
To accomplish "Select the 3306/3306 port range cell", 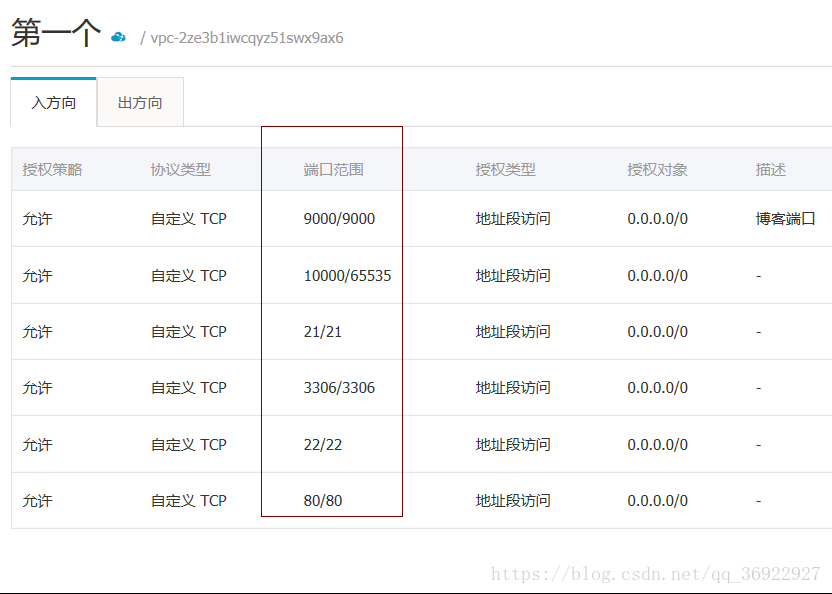I will click(x=339, y=388).
